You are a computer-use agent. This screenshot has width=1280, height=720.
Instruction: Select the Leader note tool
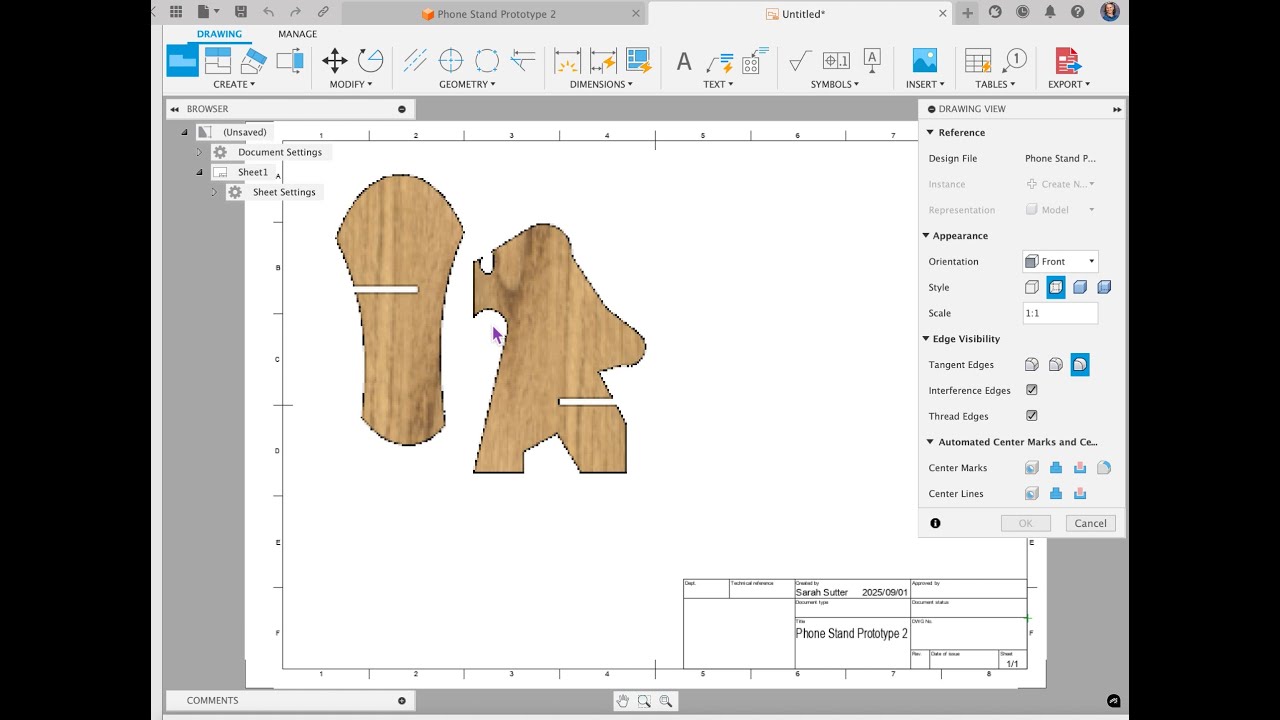pos(720,61)
